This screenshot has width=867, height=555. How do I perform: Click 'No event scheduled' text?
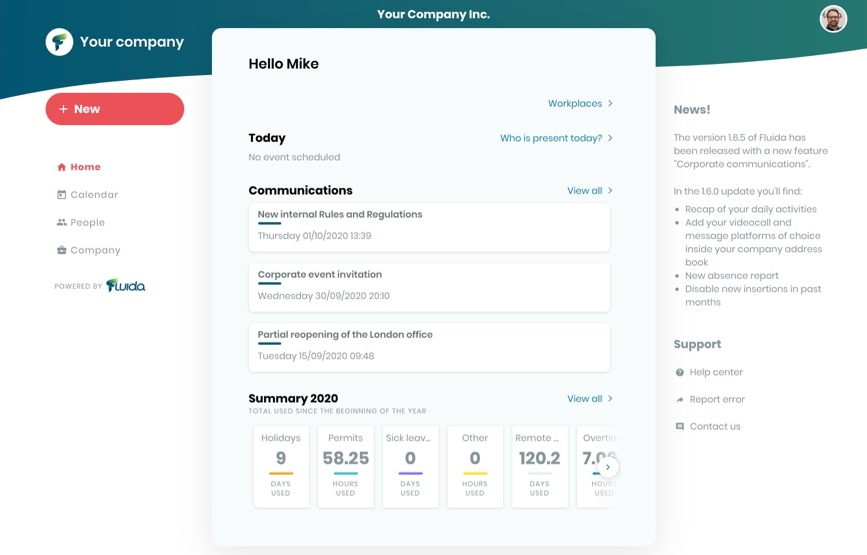tap(294, 157)
